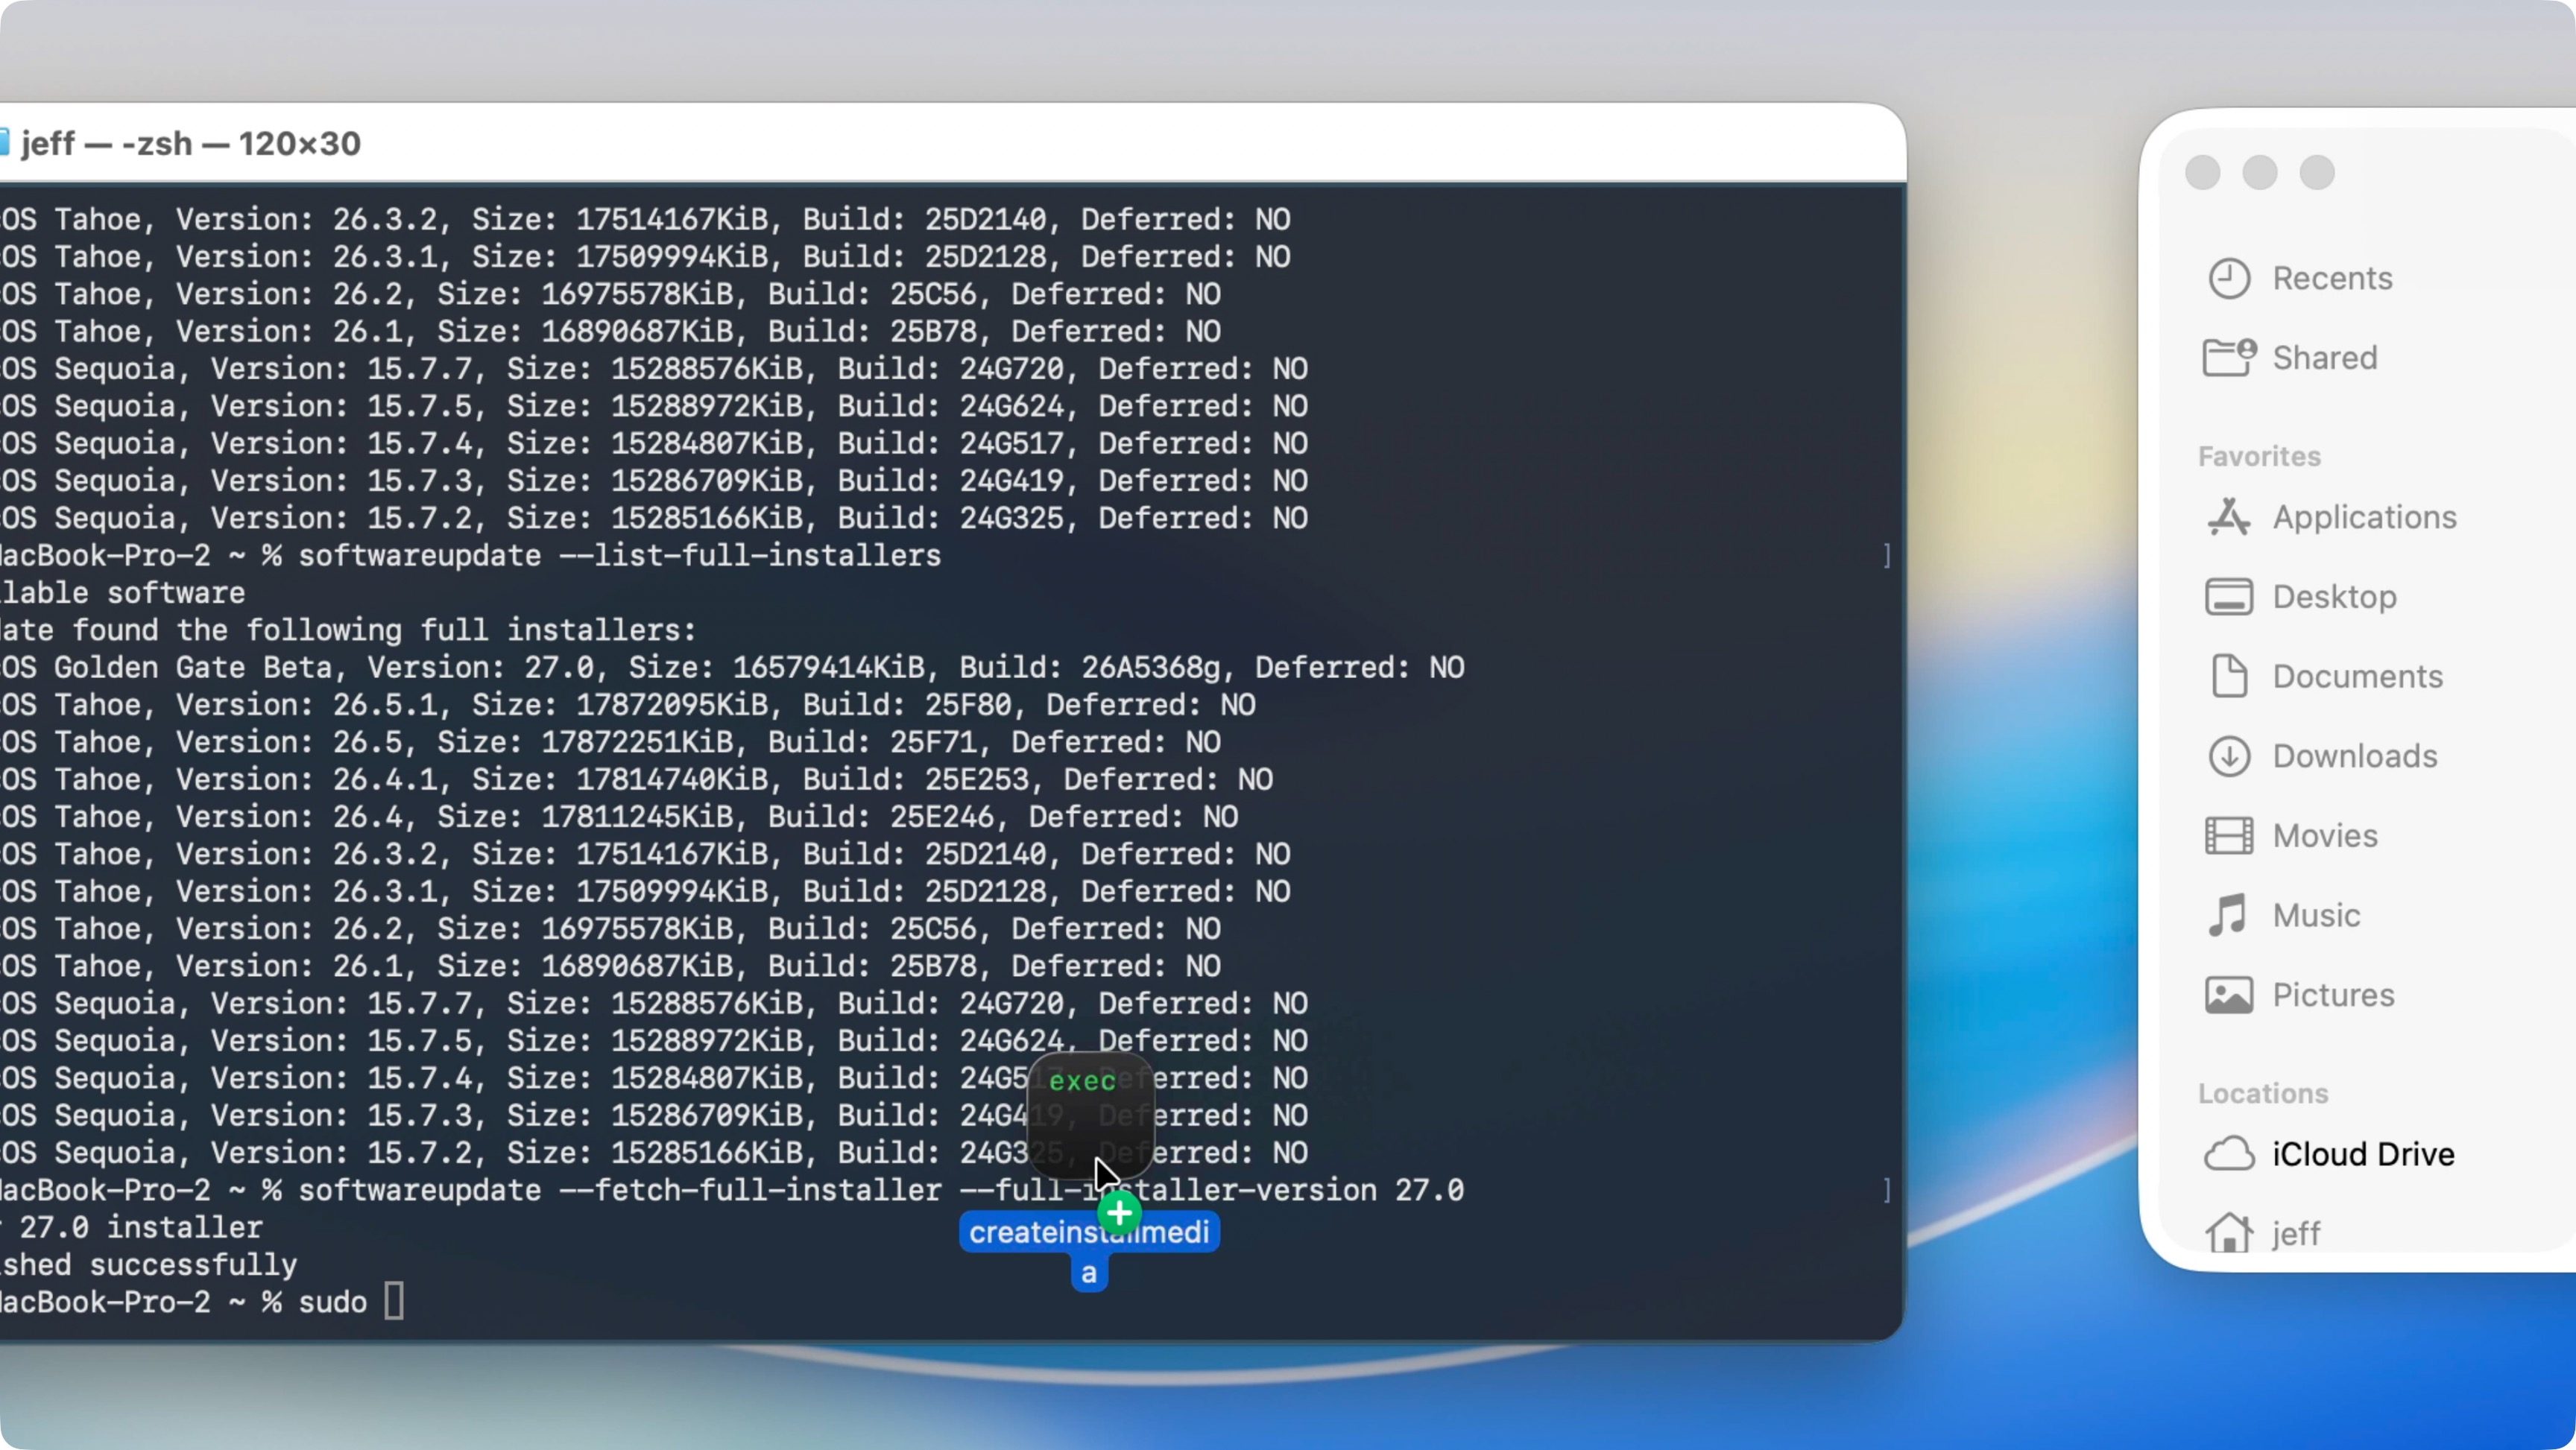Click the Music note icon
This screenshot has width=2576, height=1450.
(2229, 915)
